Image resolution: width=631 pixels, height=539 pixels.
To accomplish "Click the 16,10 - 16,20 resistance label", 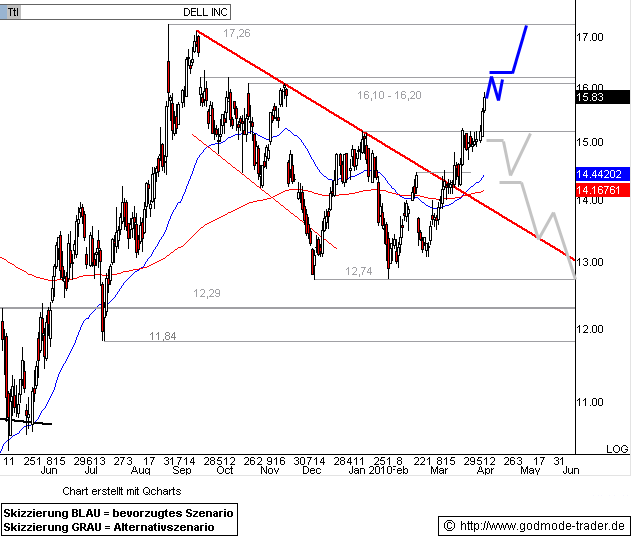I will click(x=389, y=95).
